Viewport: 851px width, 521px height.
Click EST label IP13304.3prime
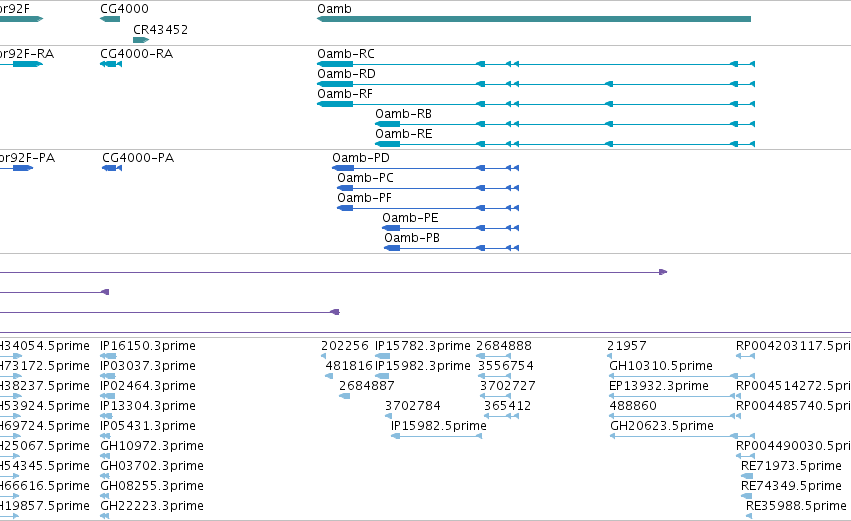click(x=148, y=406)
